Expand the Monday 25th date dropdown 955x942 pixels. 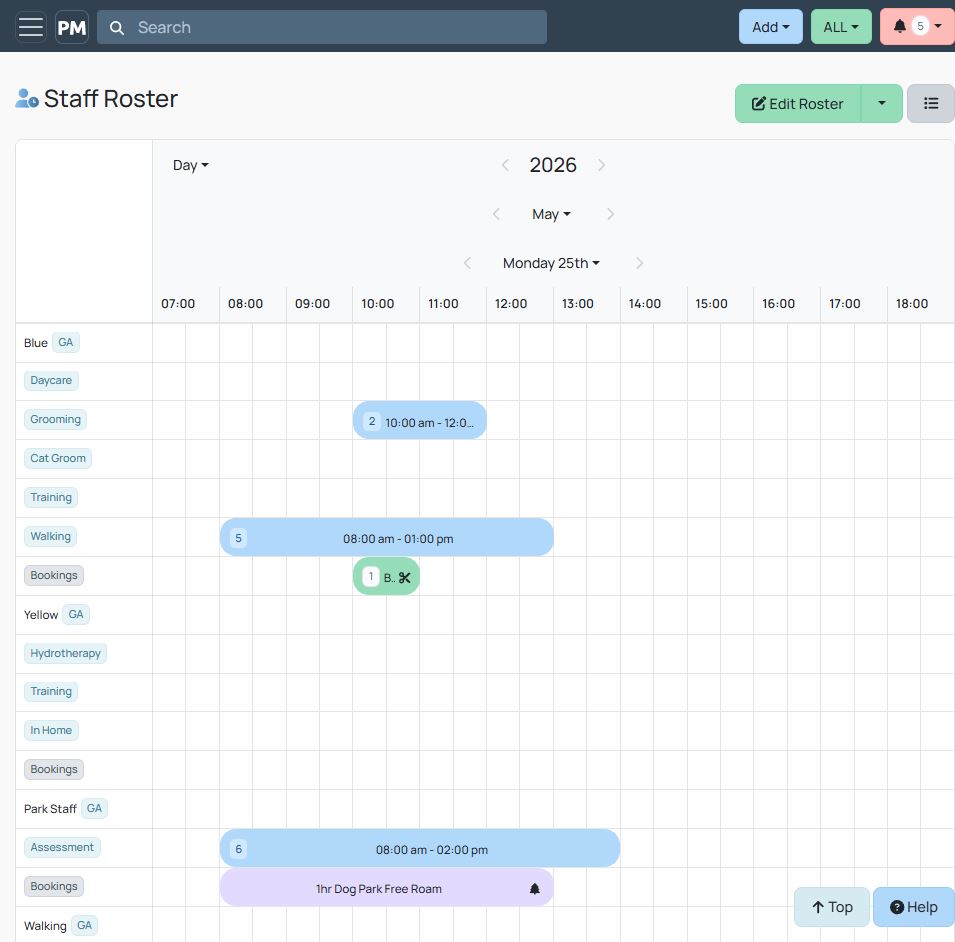[x=551, y=263]
